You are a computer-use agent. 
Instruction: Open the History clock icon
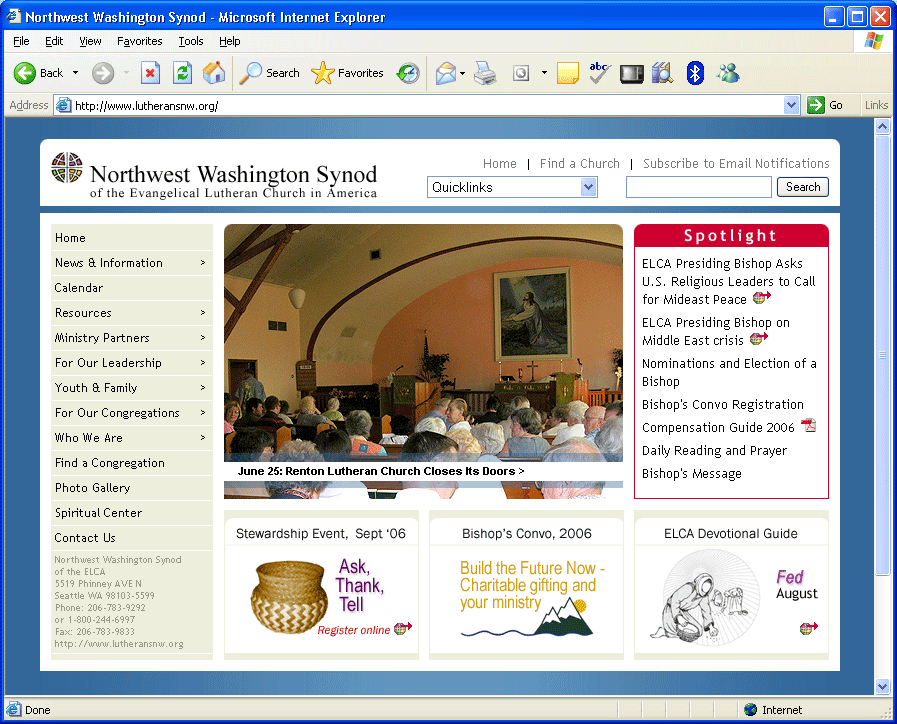point(408,73)
